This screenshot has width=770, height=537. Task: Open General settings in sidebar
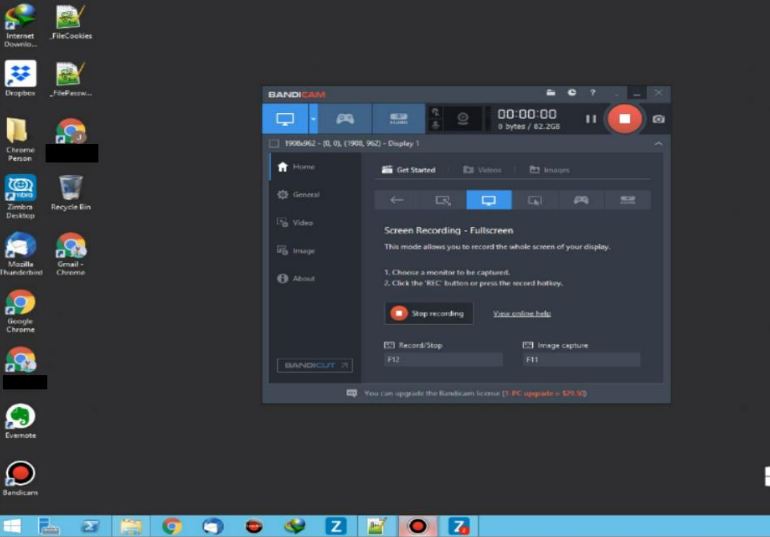[316, 195]
